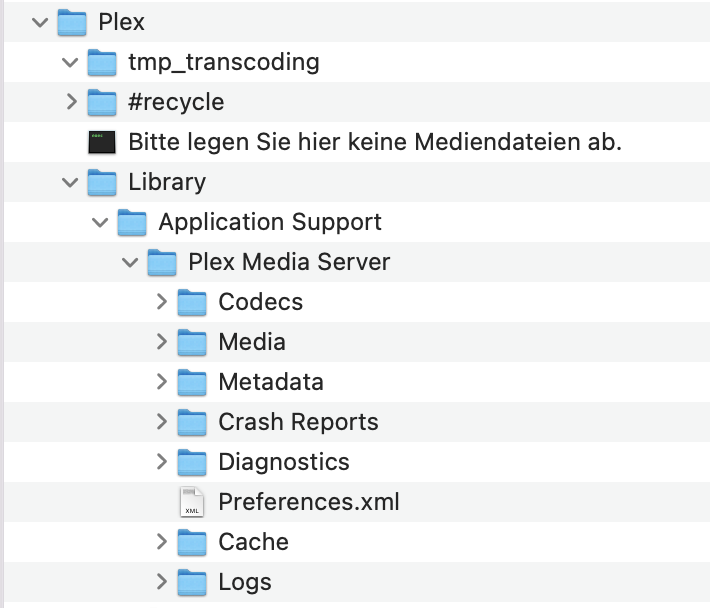This screenshot has width=710, height=608.
Task: Expand the Crash Reports folder
Action: click(161, 422)
